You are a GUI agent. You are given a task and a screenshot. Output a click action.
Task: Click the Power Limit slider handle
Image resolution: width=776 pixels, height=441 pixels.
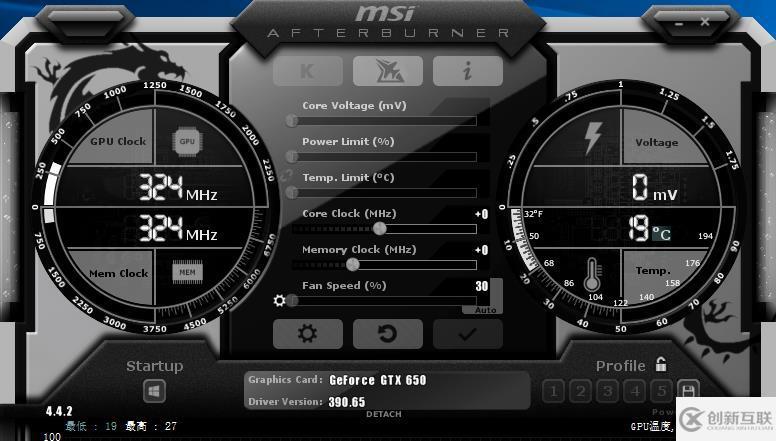[292, 156]
